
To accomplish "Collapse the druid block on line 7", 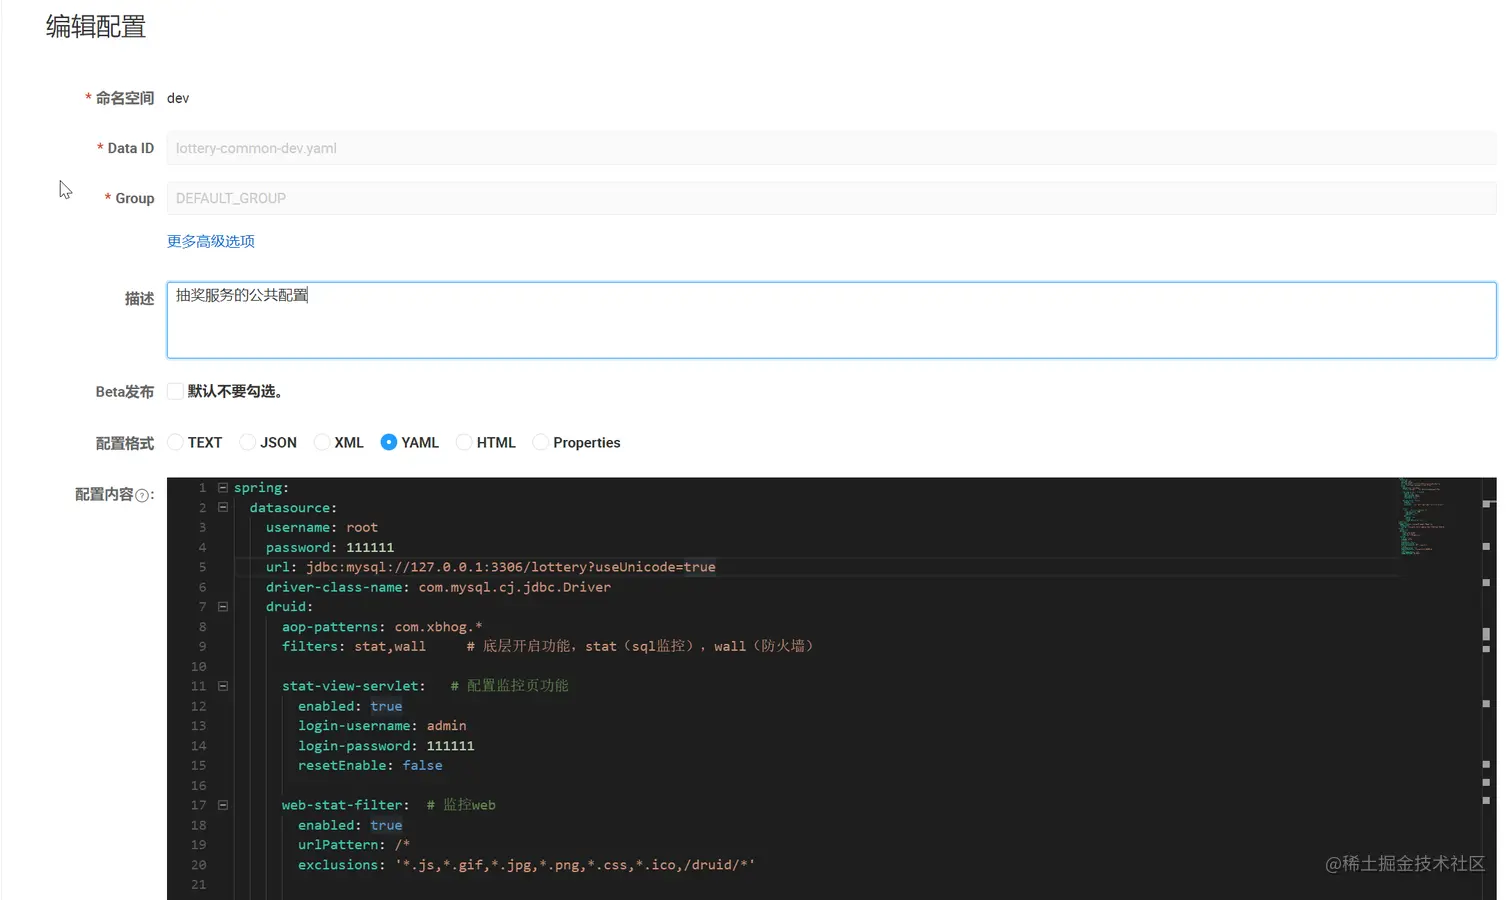I will (223, 606).
